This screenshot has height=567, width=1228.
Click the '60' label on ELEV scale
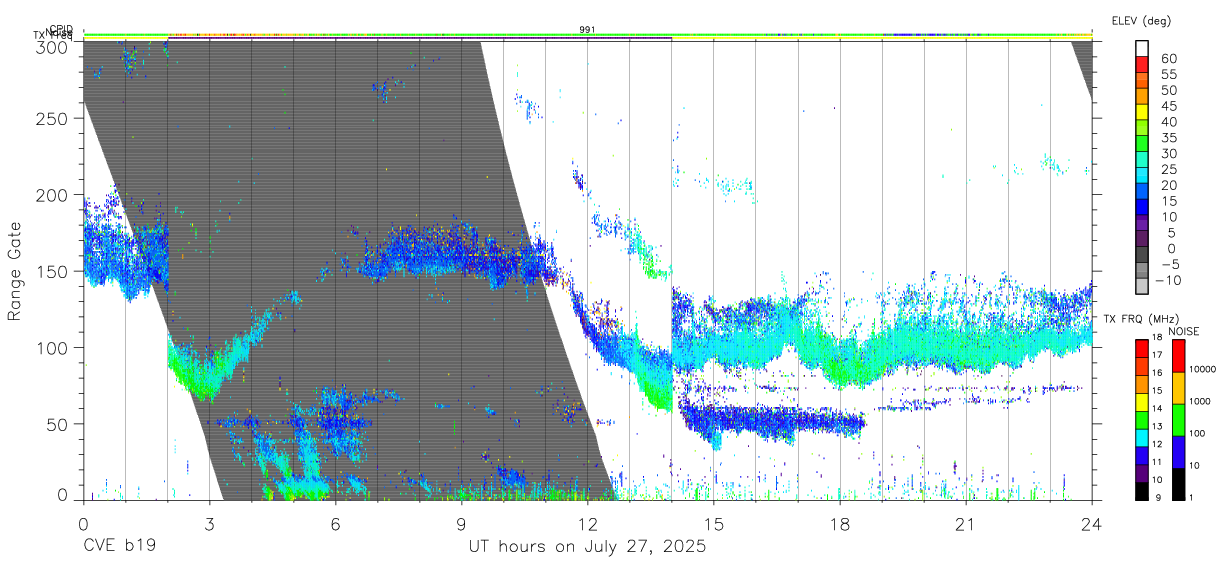pyautogui.click(x=1167, y=58)
